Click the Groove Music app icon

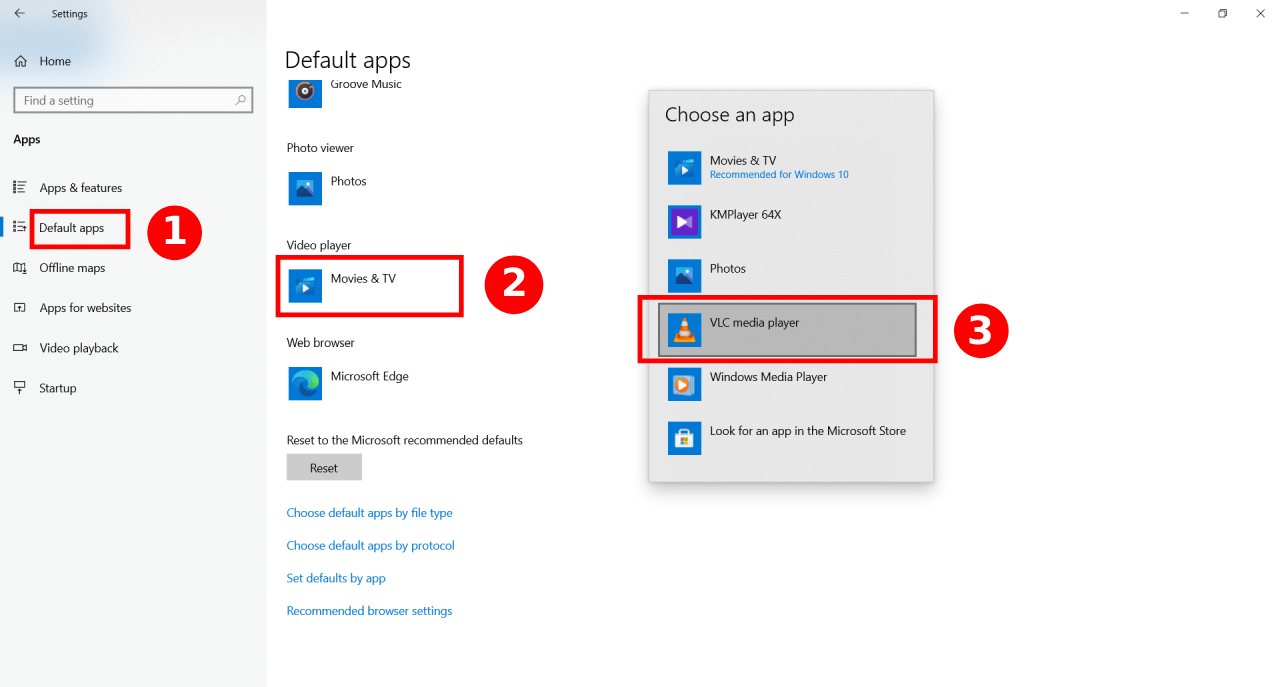point(305,92)
